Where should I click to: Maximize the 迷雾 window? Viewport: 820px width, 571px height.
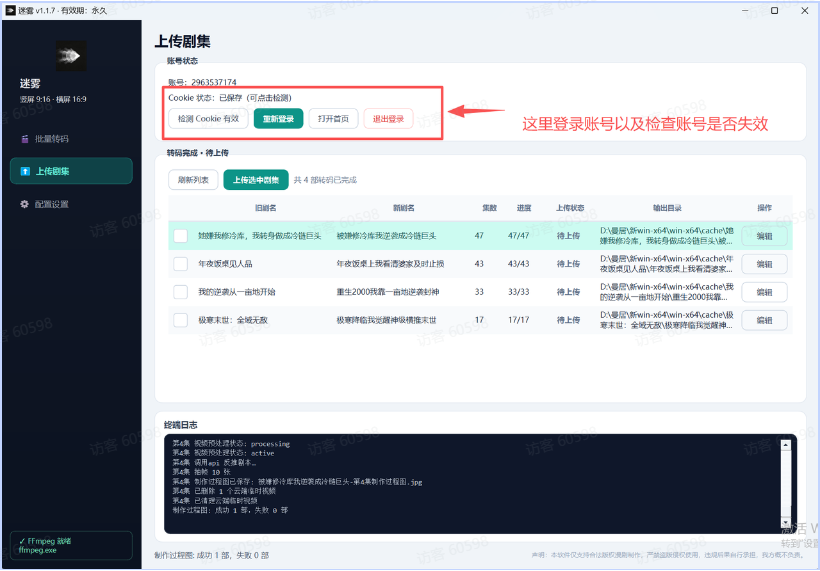775,10
